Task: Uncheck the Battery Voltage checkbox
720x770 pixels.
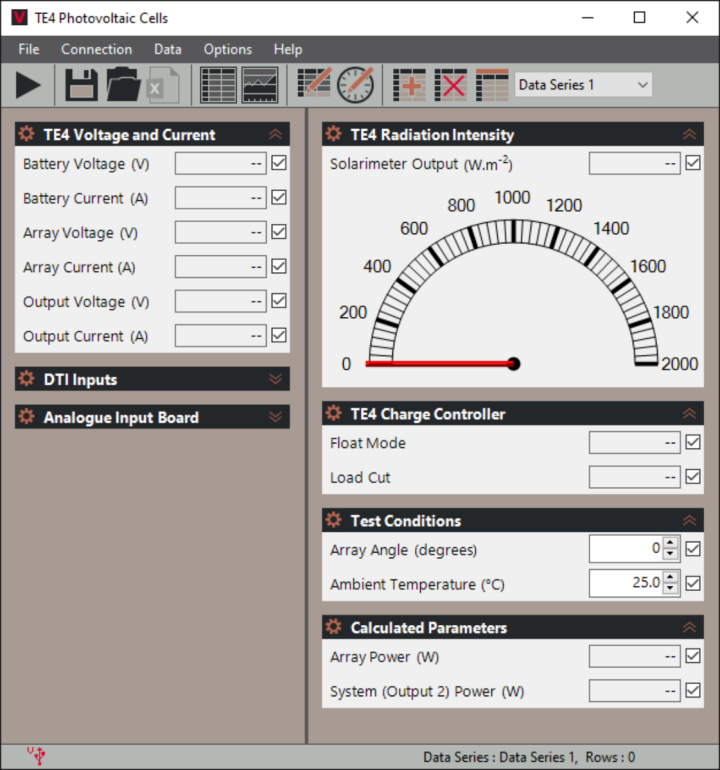Action: coord(279,163)
